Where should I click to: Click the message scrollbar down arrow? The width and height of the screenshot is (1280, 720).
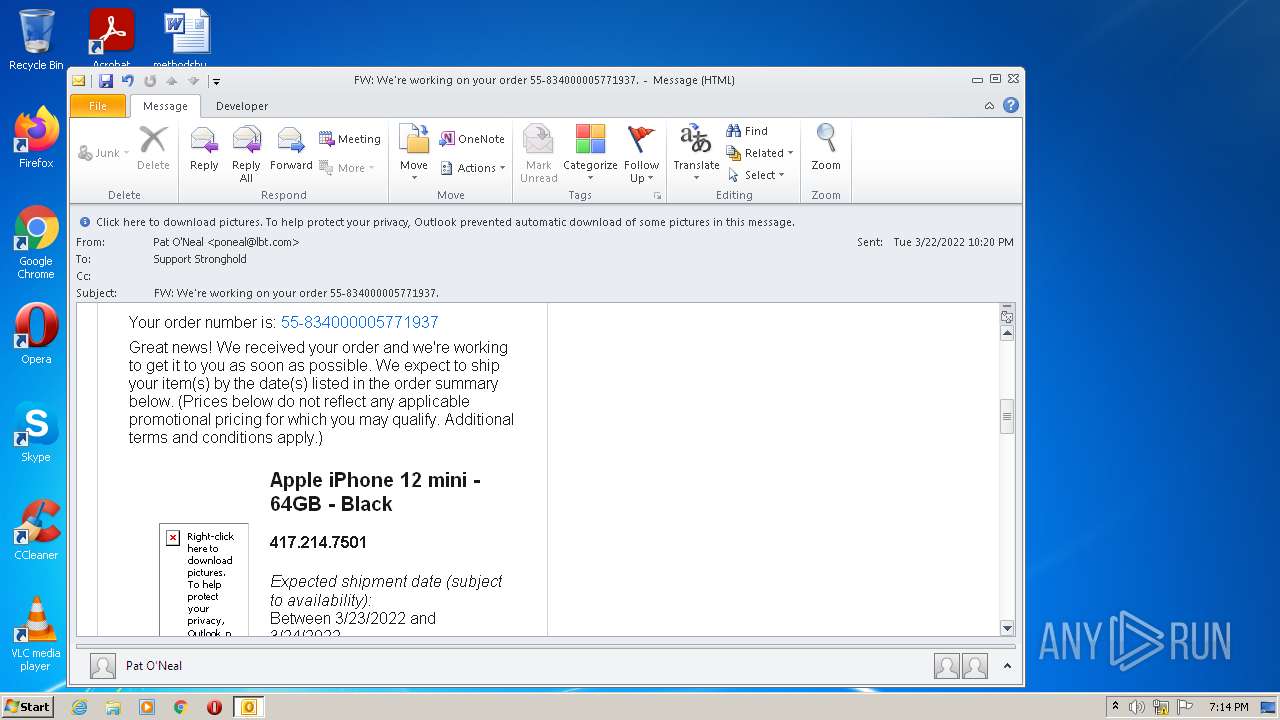coord(1007,628)
